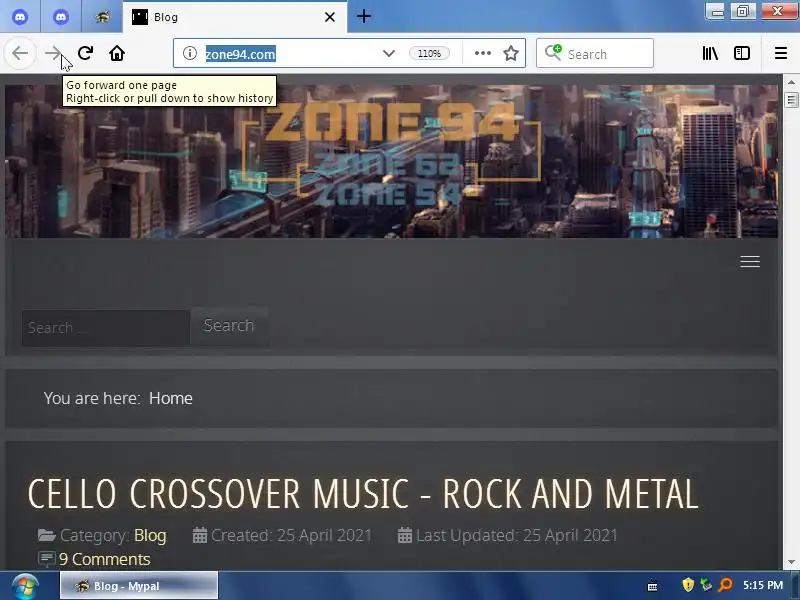800x600 pixels.
Task: Close the Blog tab
Action: 330,17
